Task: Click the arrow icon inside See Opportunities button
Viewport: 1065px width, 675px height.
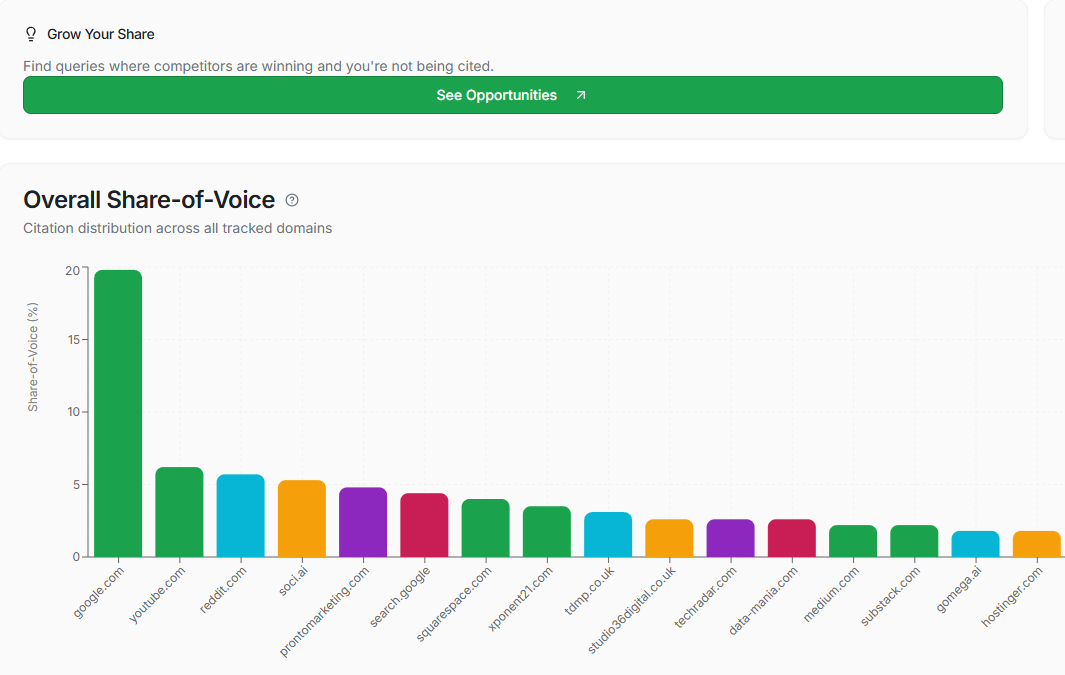Action: (579, 95)
